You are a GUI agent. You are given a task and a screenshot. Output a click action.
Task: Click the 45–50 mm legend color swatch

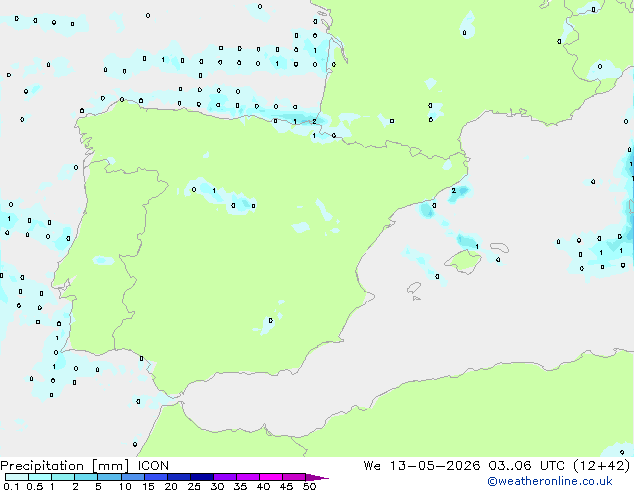tap(294, 477)
